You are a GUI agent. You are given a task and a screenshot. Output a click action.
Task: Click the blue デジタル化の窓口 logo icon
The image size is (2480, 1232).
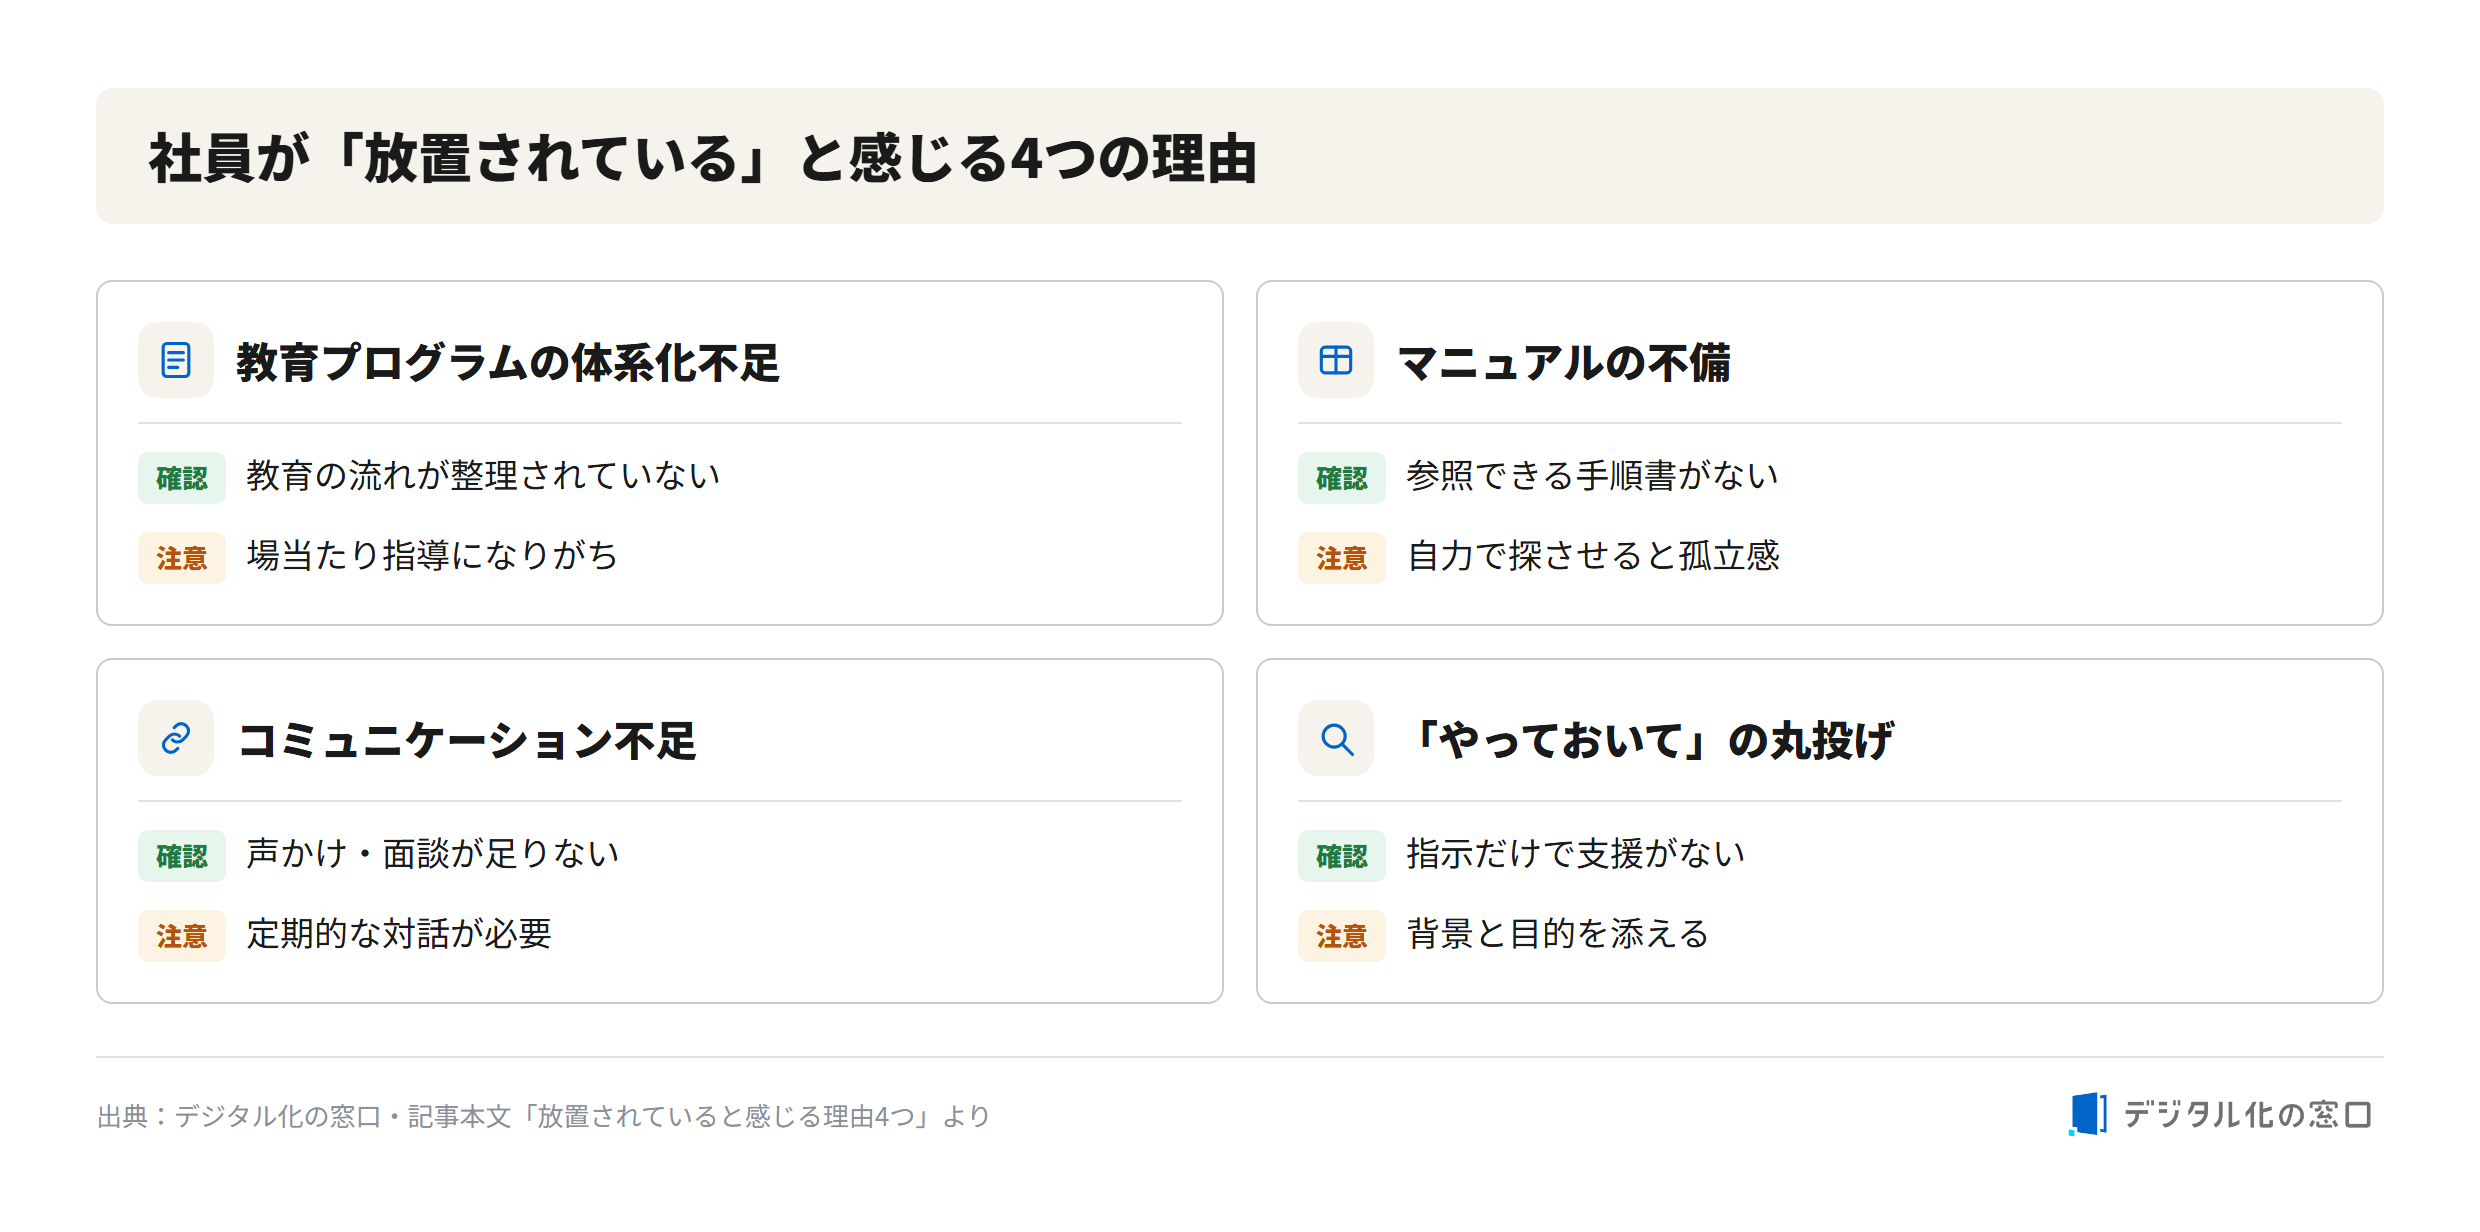pos(2088,1114)
